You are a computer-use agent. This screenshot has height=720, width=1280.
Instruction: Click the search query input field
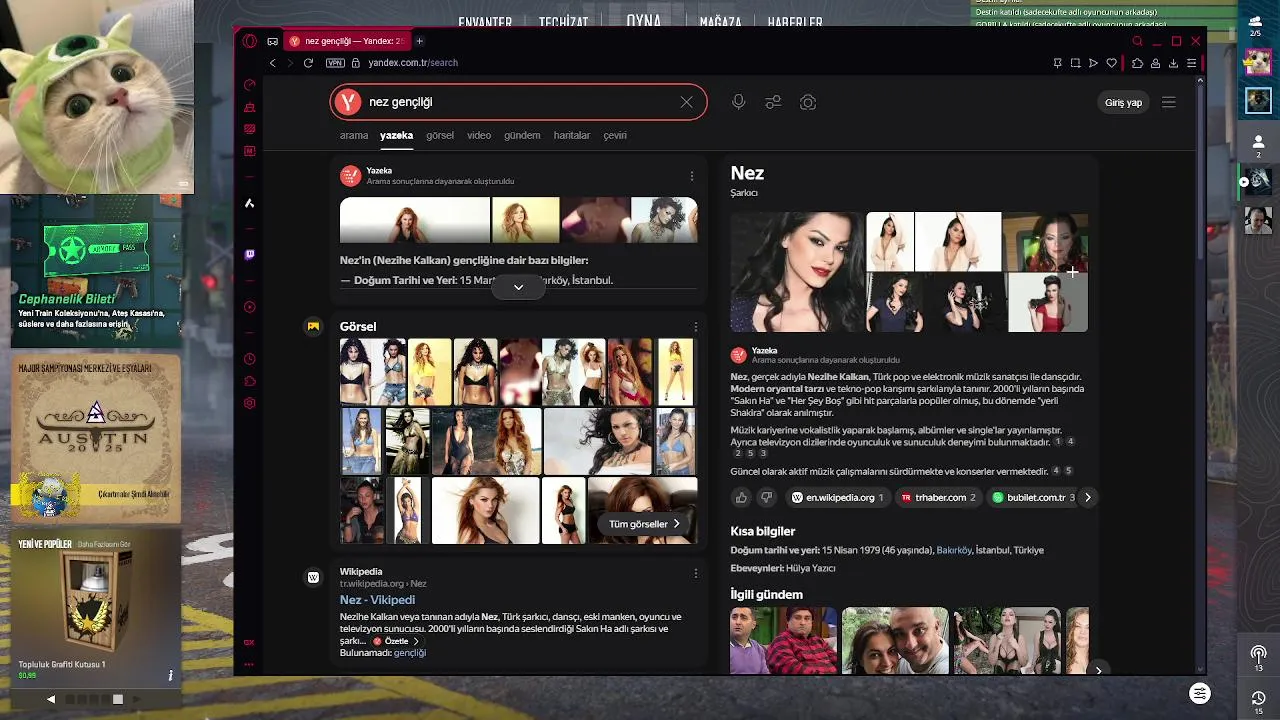point(518,102)
